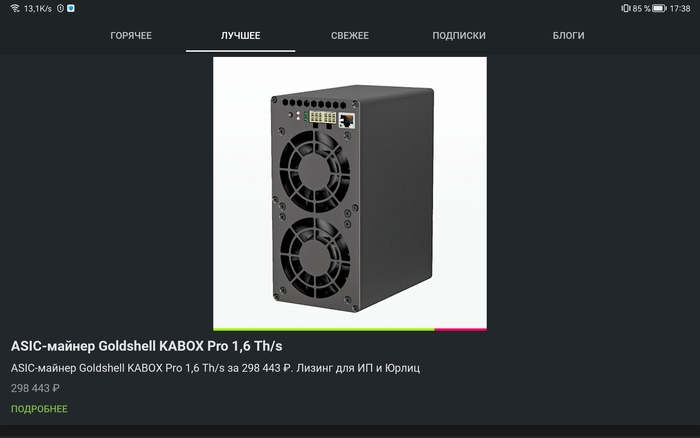The height and width of the screenshot is (438, 700).
Task: Tap the 17:38 clock
Action: click(x=679, y=8)
